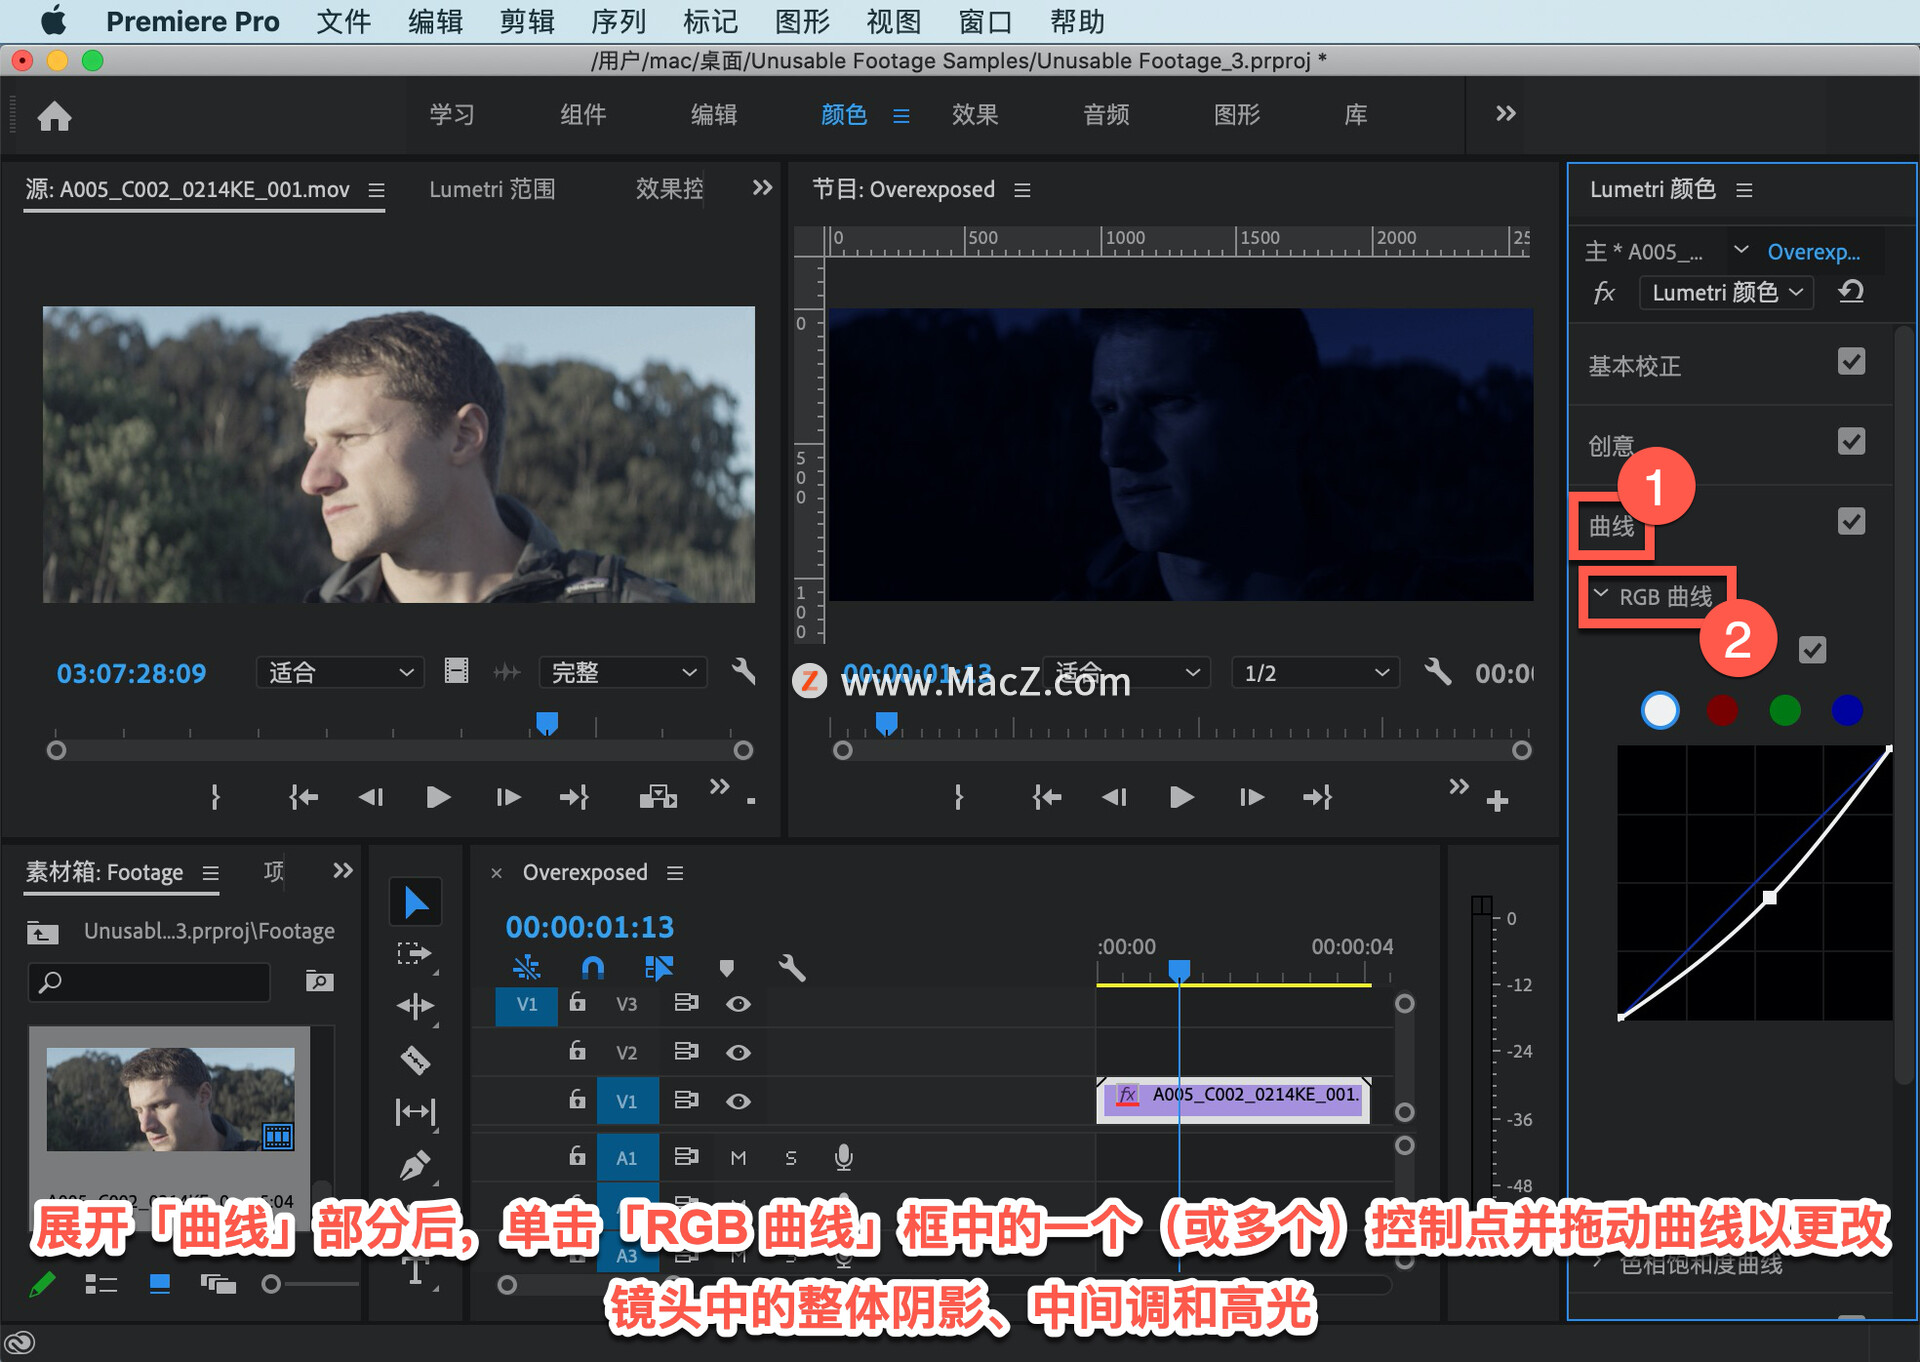Disable the 创意 section checkbox
Viewport: 1920px width, 1362px height.
[x=1851, y=442]
